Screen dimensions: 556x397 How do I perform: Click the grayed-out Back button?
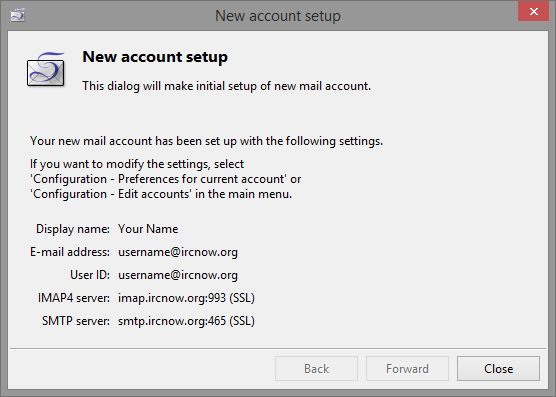point(316,369)
